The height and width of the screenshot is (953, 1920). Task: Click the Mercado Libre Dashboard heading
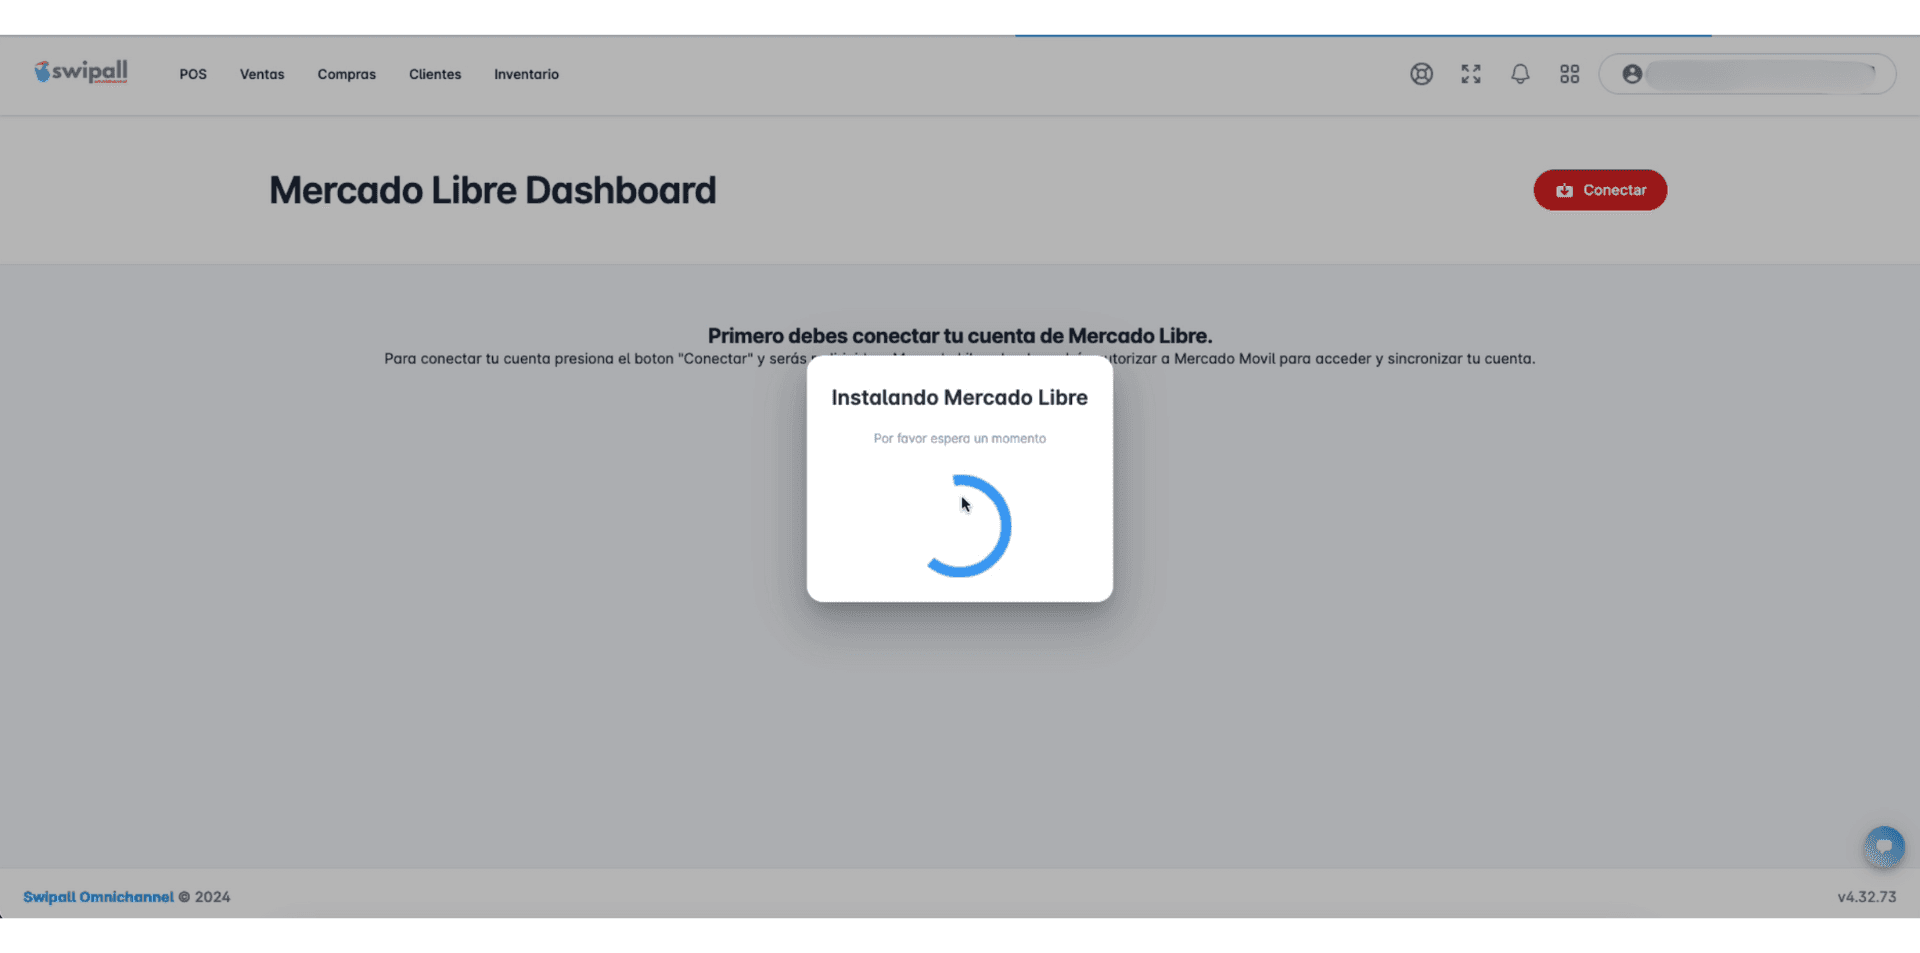tap(493, 190)
